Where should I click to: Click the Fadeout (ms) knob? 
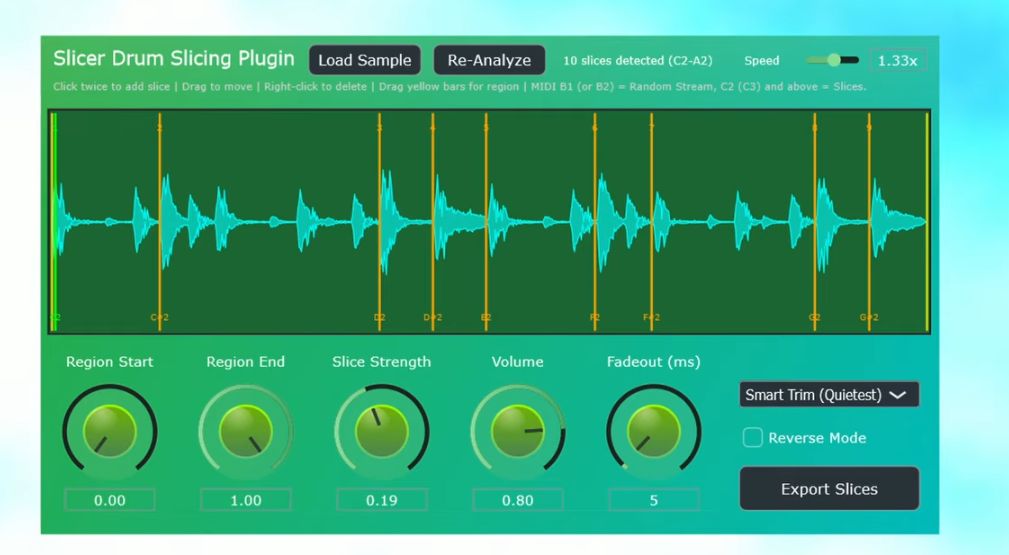[653, 432]
